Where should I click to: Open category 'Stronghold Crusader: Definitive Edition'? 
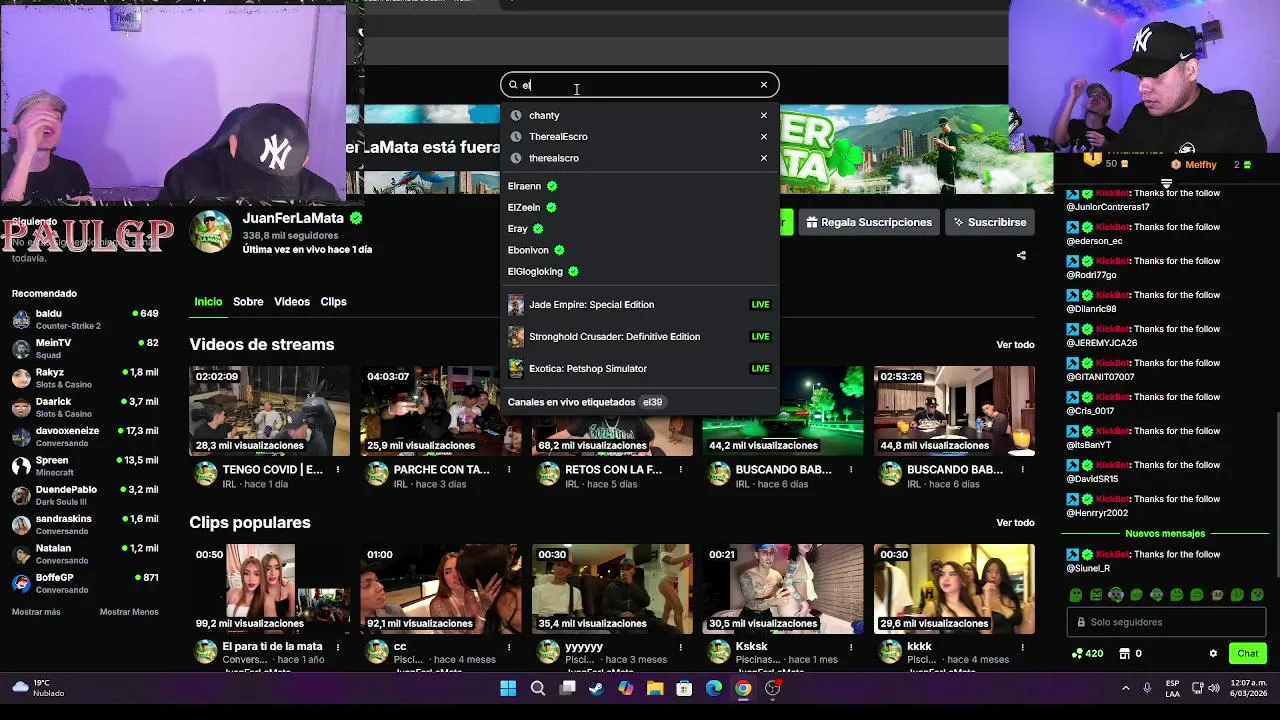coord(640,336)
